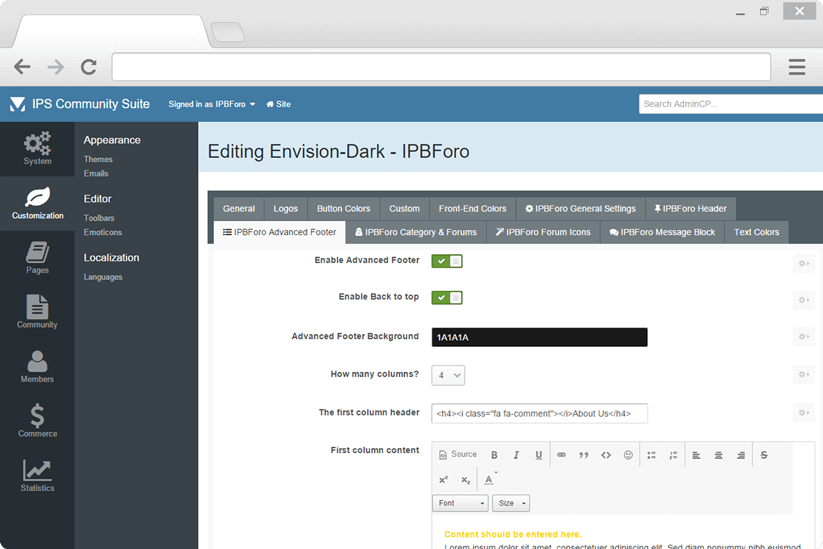The height and width of the screenshot is (549, 823).
Task: Toggle underline formatting in editor
Action: click(539, 455)
